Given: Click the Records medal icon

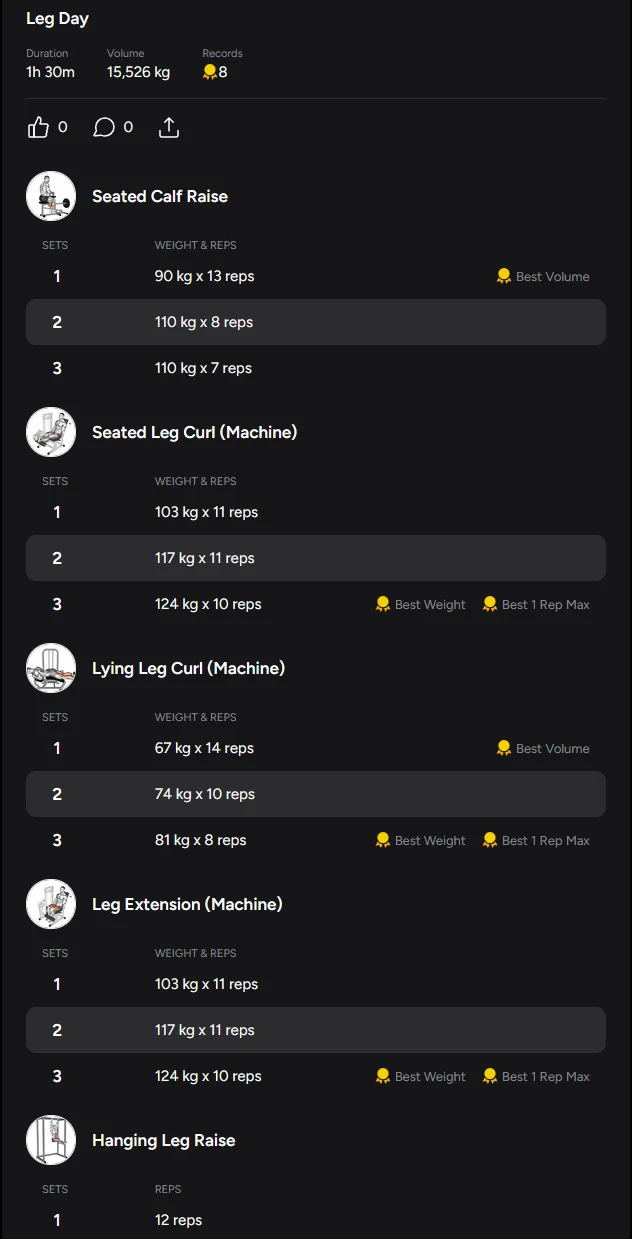Looking at the screenshot, I should click(x=209, y=72).
